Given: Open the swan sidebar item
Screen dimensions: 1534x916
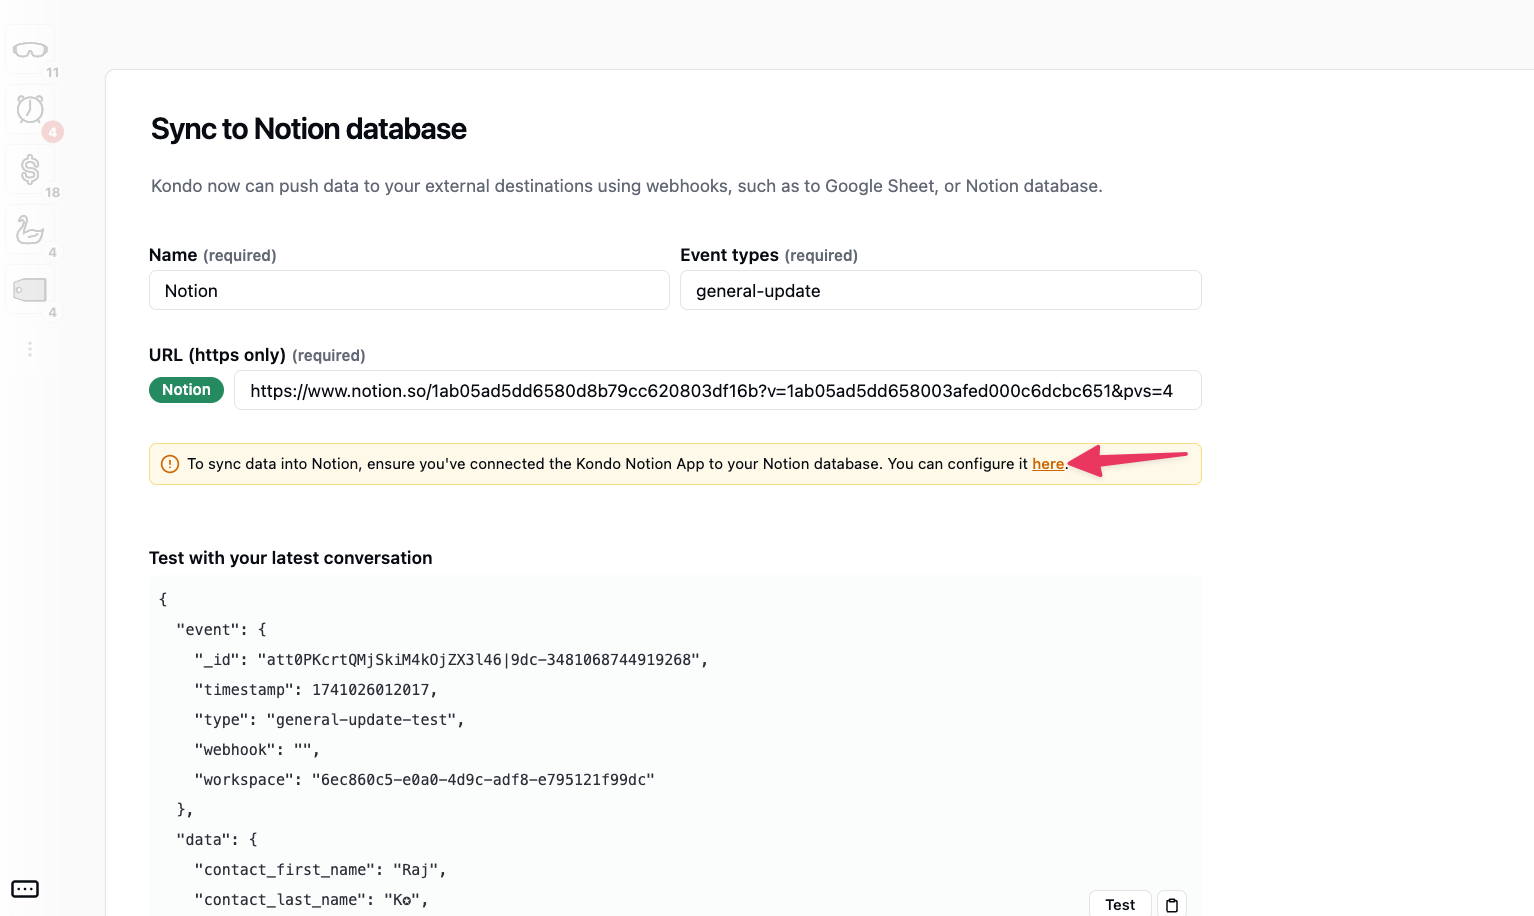Looking at the screenshot, I should click(30, 230).
